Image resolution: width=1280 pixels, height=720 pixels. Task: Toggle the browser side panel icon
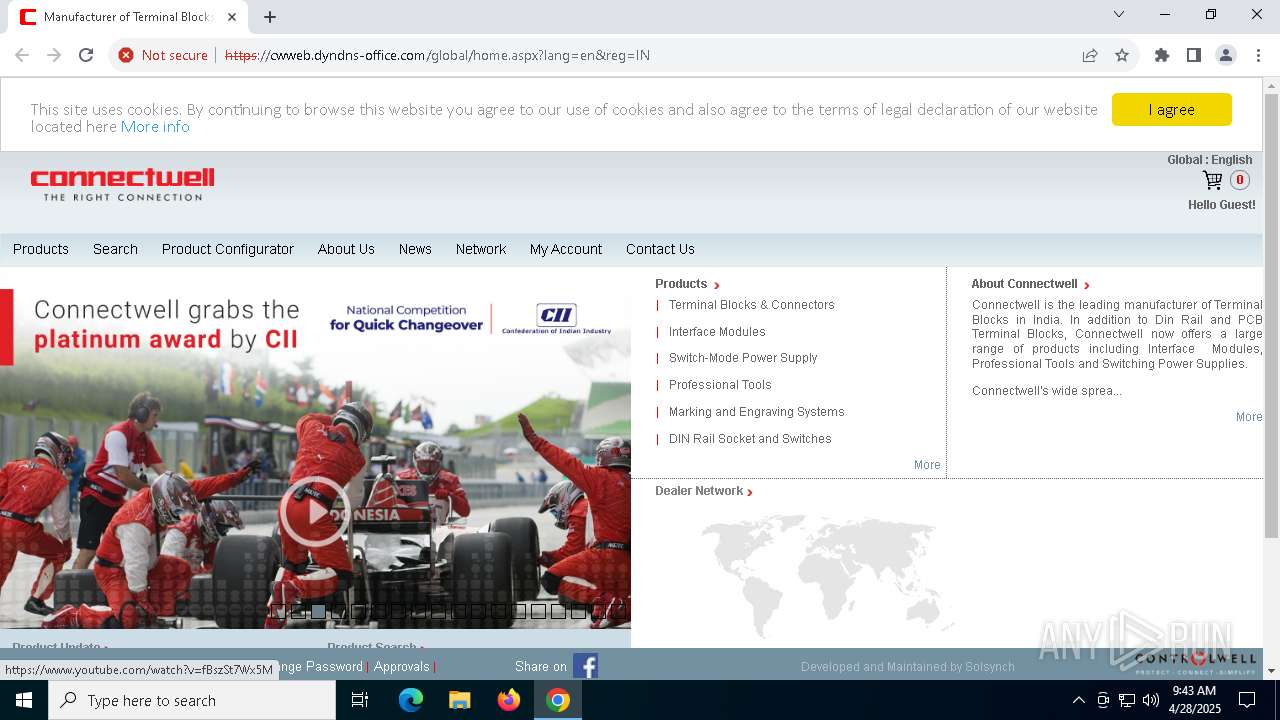1194,55
